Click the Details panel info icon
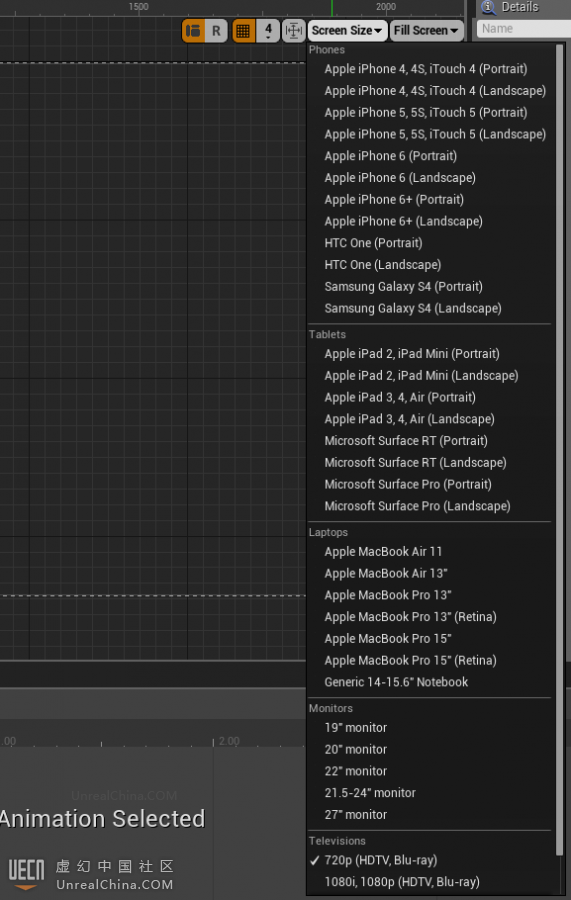 tap(489, 7)
